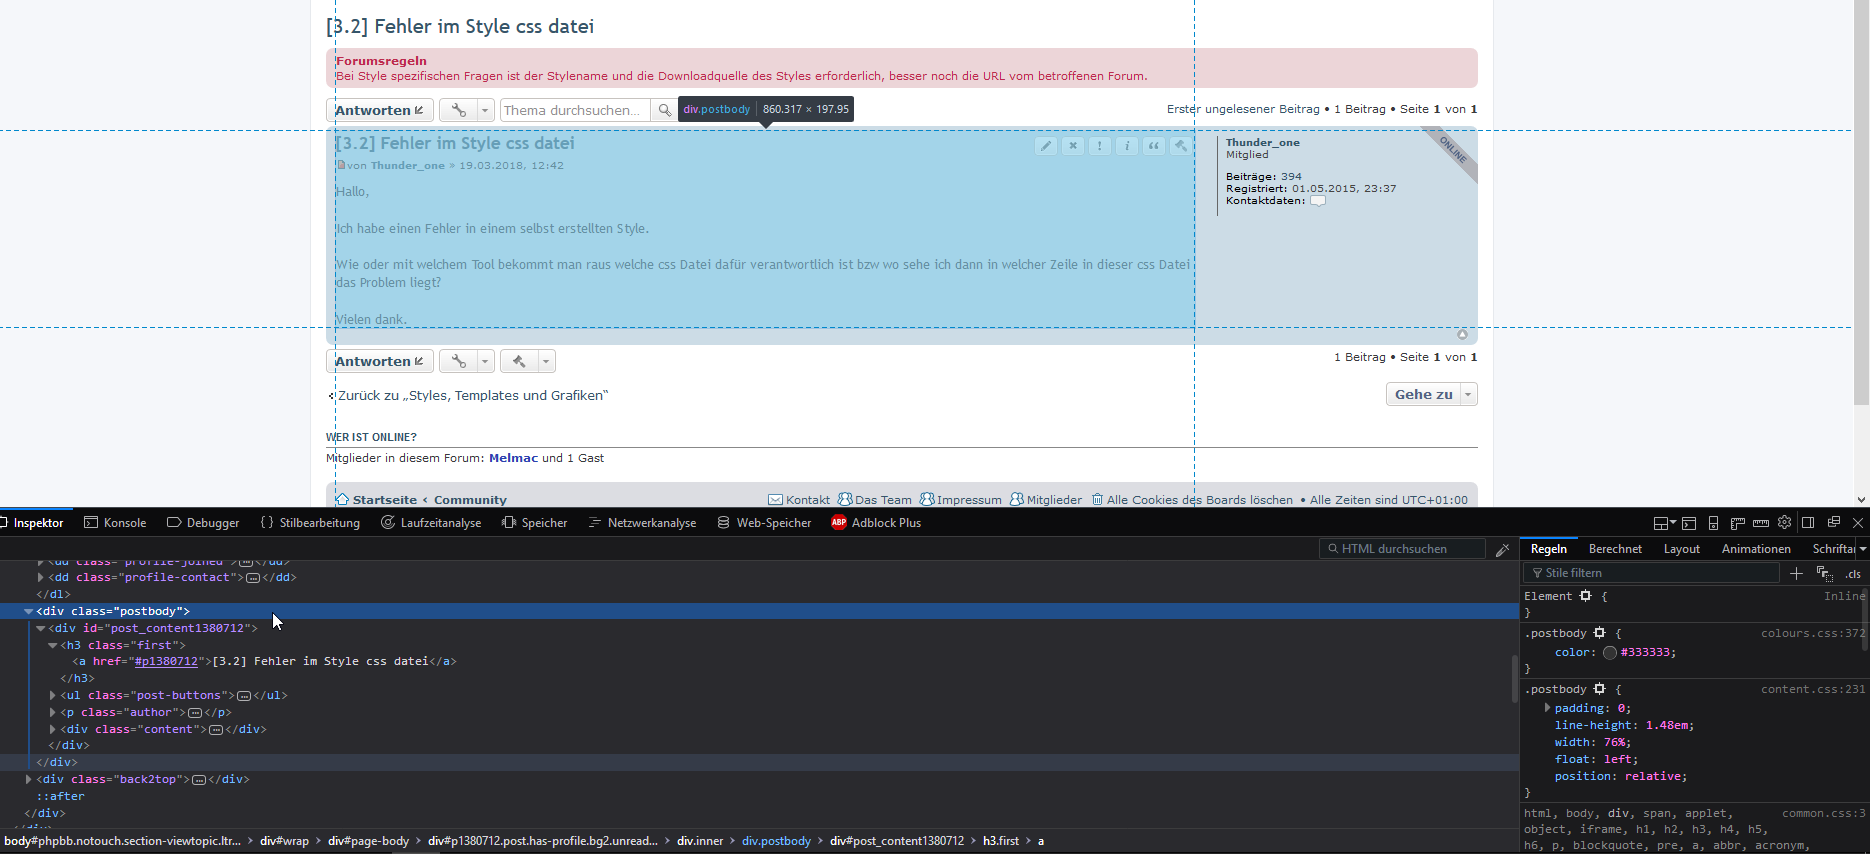Open the Startseite link in footer
This screenshot has height=854, width=1870.
tap(384, 500)
